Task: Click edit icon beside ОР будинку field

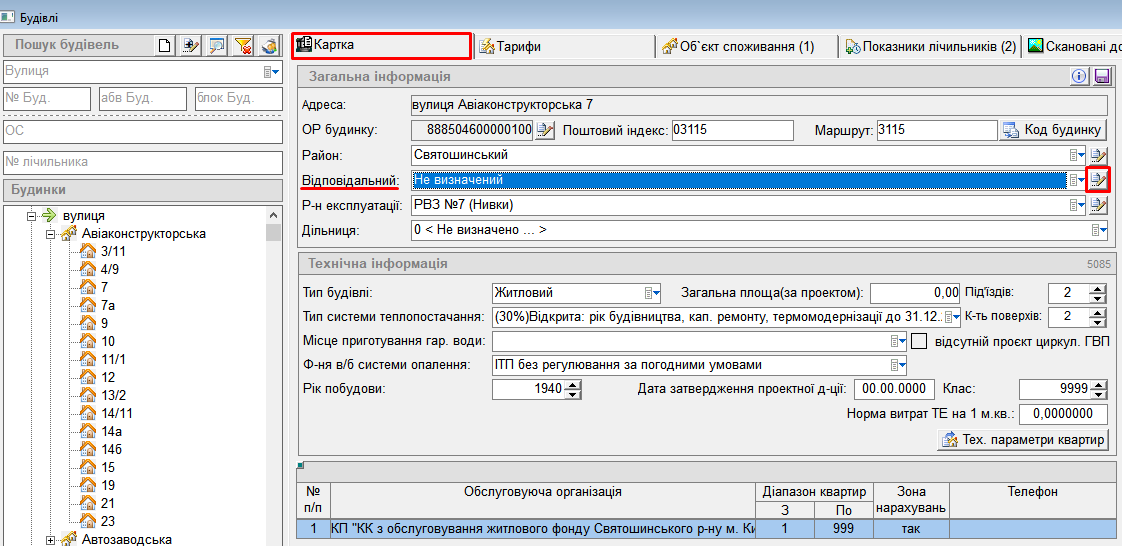Action: click(545, 130)
